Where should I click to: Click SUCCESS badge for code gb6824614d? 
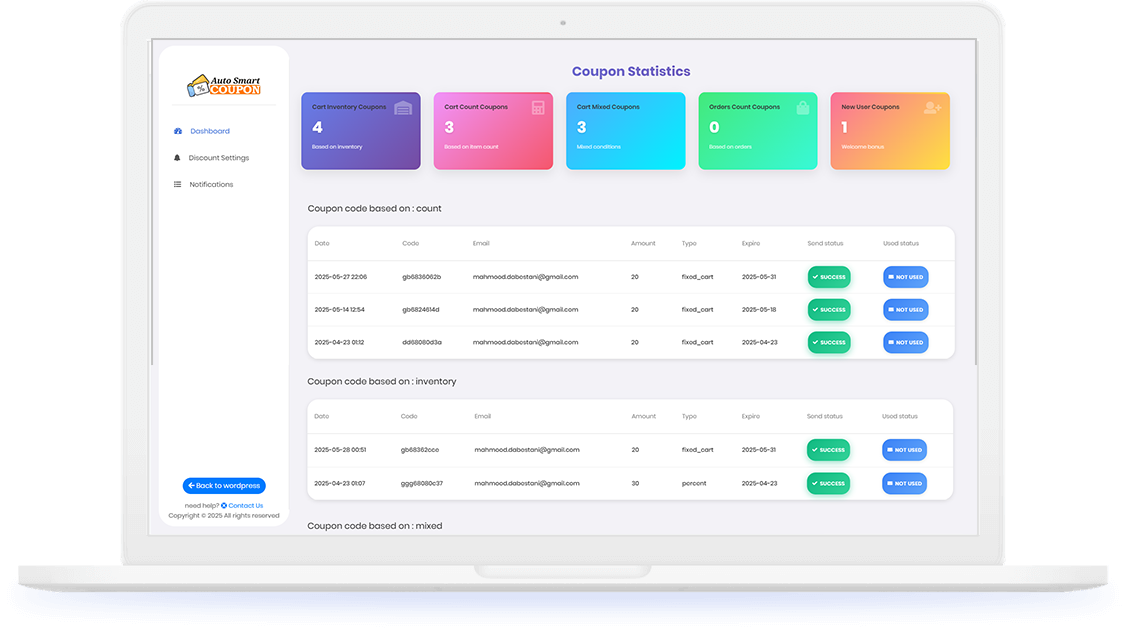(829, 310)
